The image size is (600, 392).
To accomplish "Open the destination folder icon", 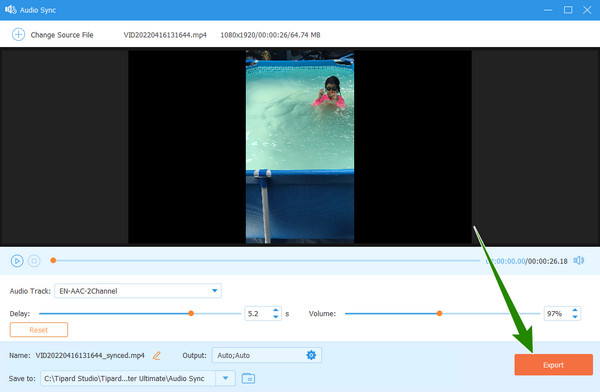I will click(248, 378).
